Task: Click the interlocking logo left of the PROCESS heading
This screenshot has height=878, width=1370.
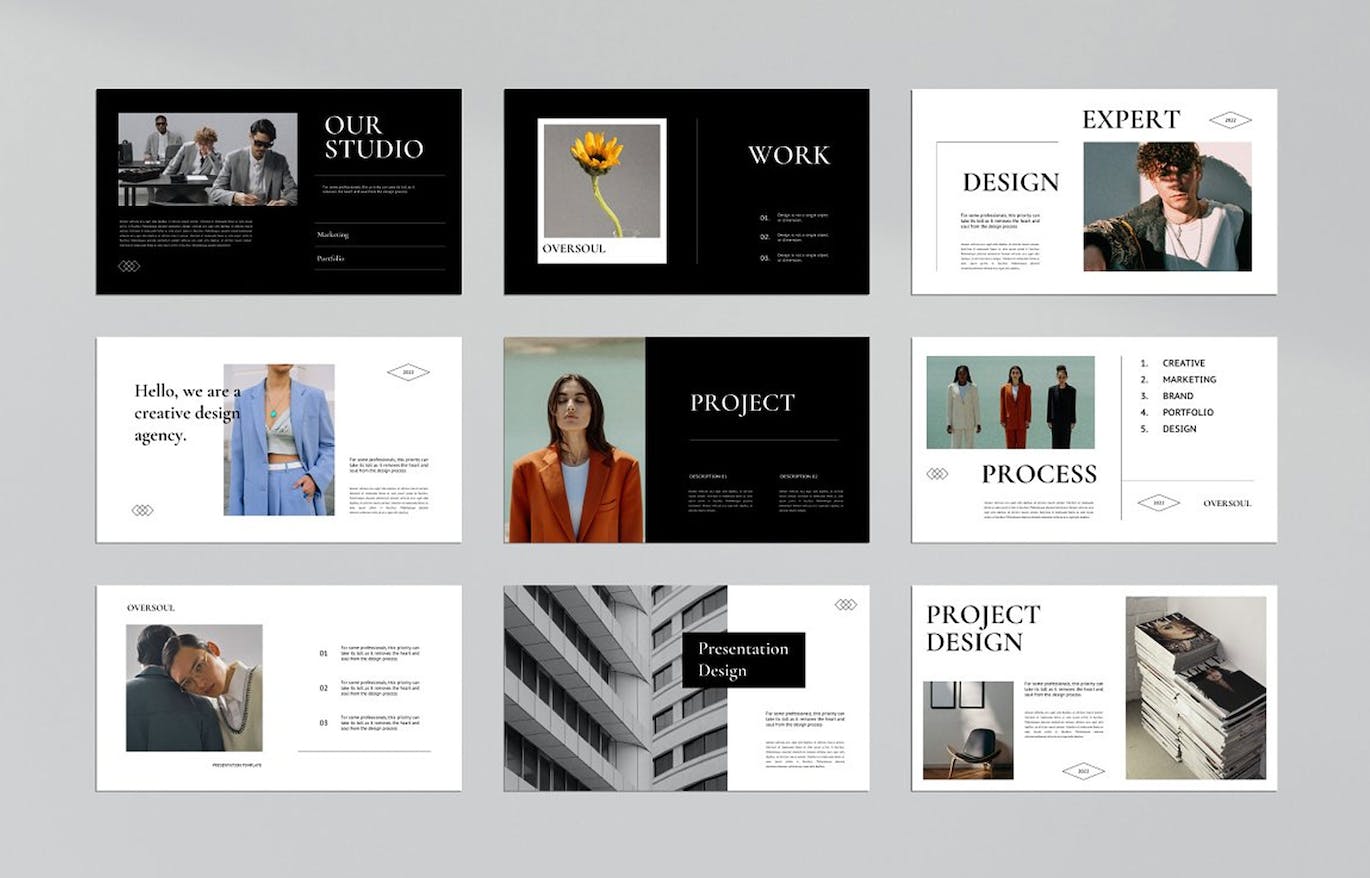Action: click(937, 473)
